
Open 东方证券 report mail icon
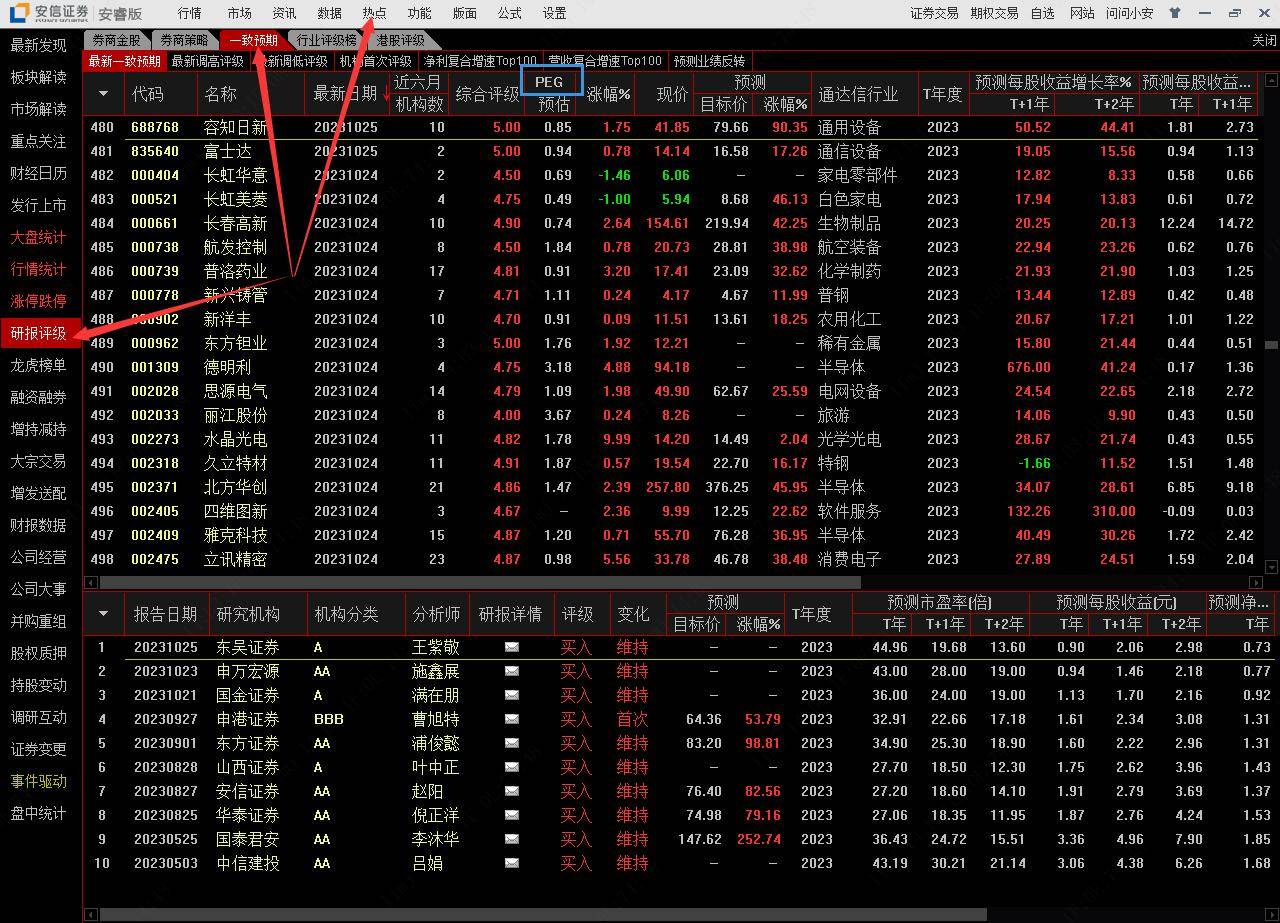[x=511, y=743]
